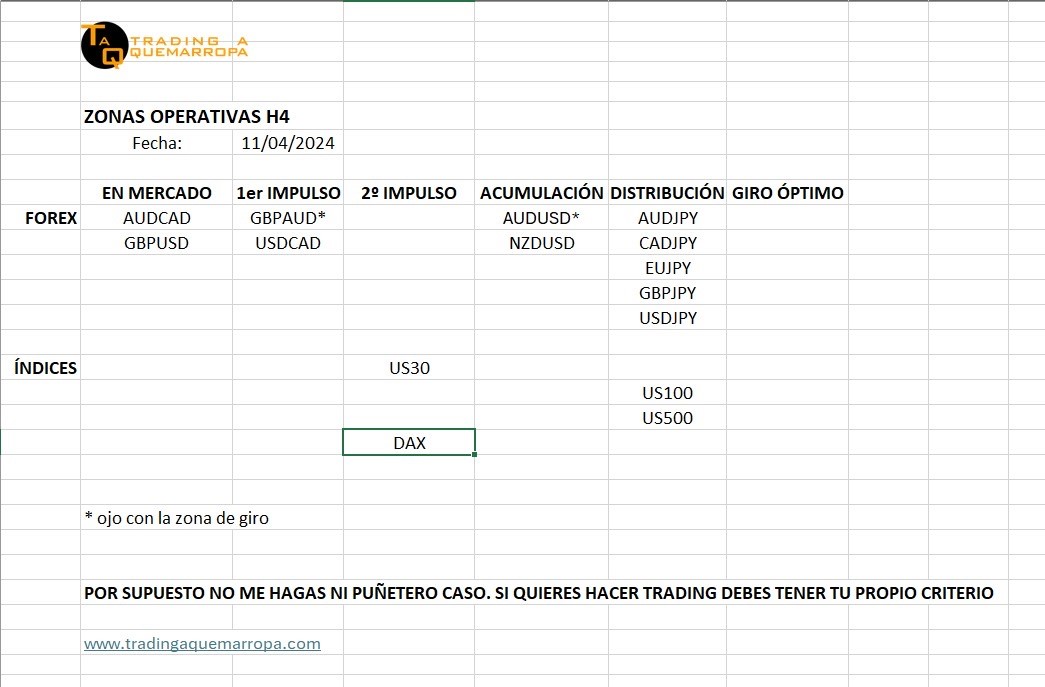Image resolution: width=1045 pixels, height=687 pixels.
Task: Select the GBPAUD* cell
Action: click(x=288, y=218)
